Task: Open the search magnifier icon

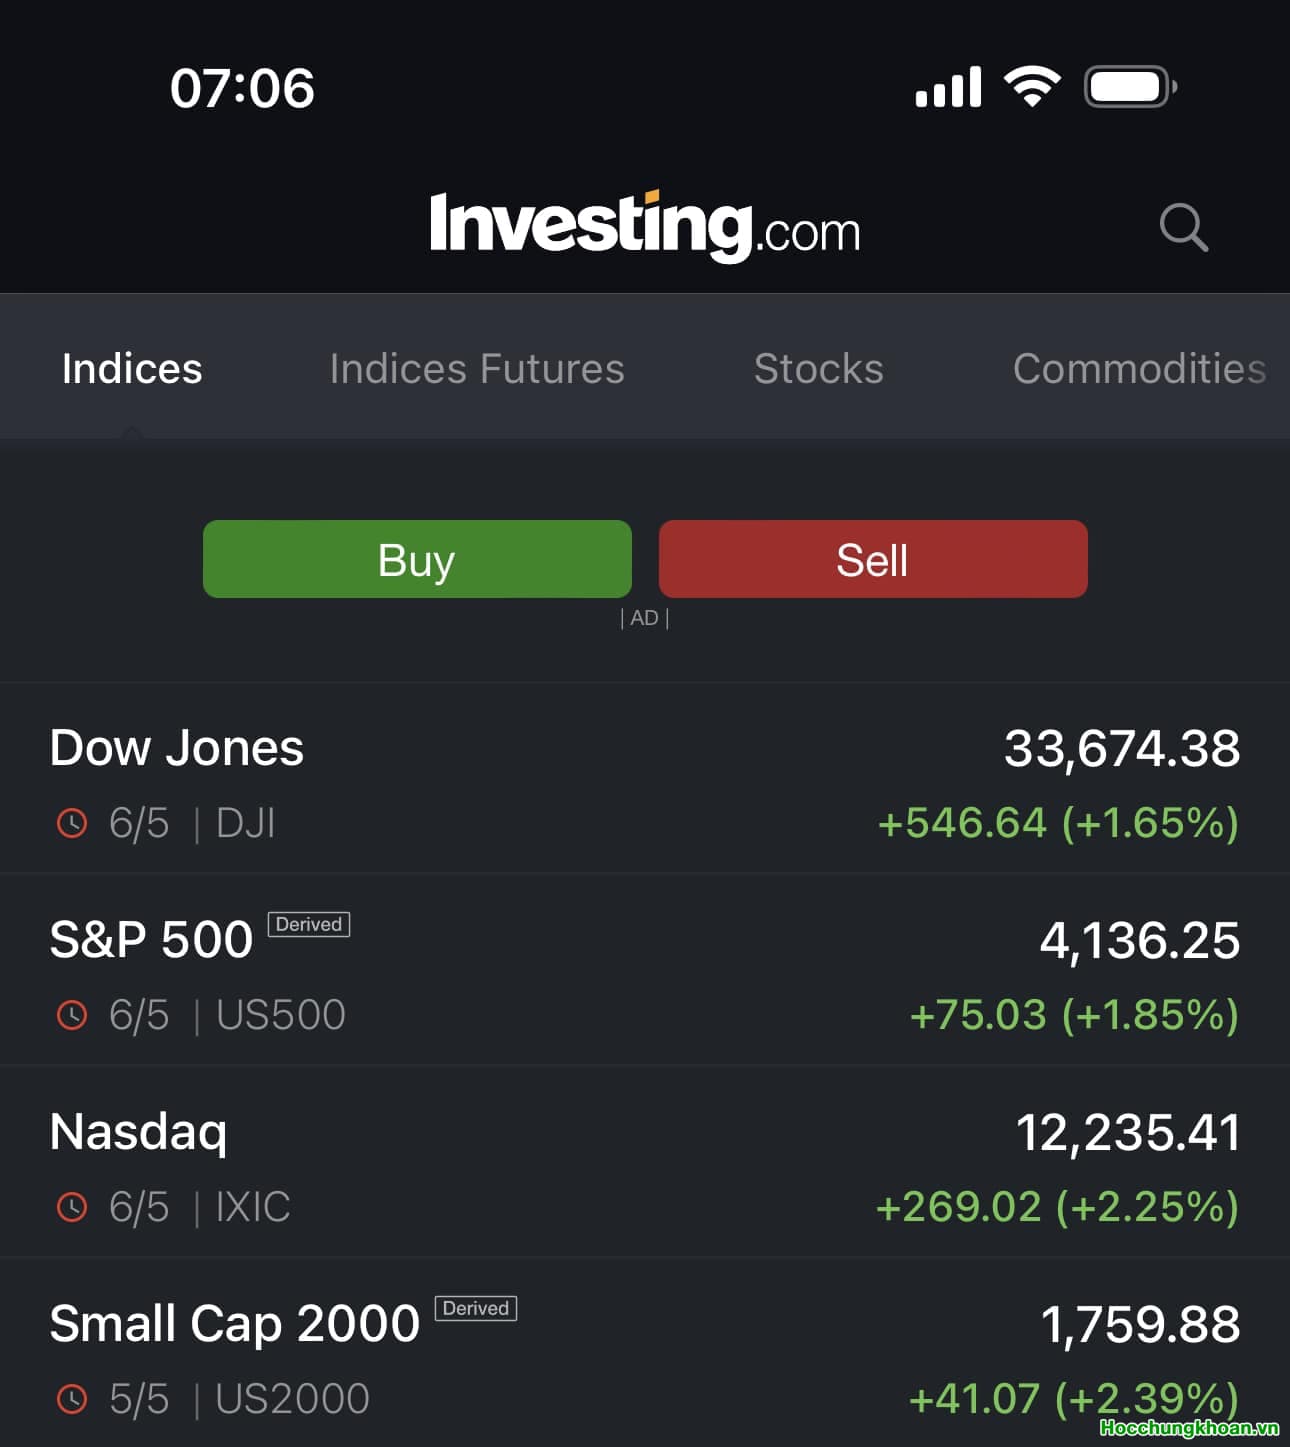Action: [x=1183, y=227]
